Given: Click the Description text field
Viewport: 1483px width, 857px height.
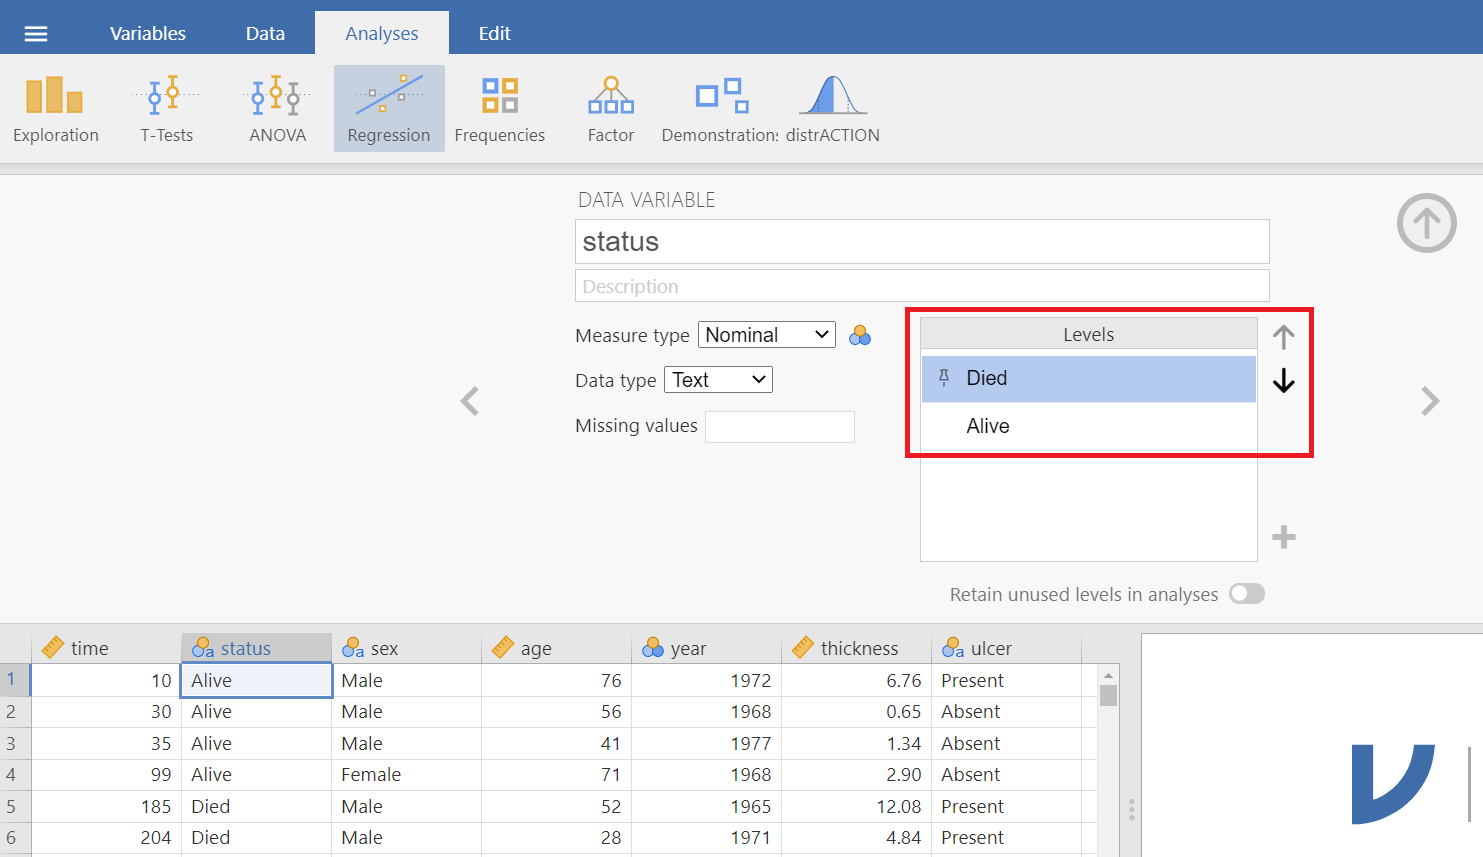Looking at the screenshot, I should point(921,286).
